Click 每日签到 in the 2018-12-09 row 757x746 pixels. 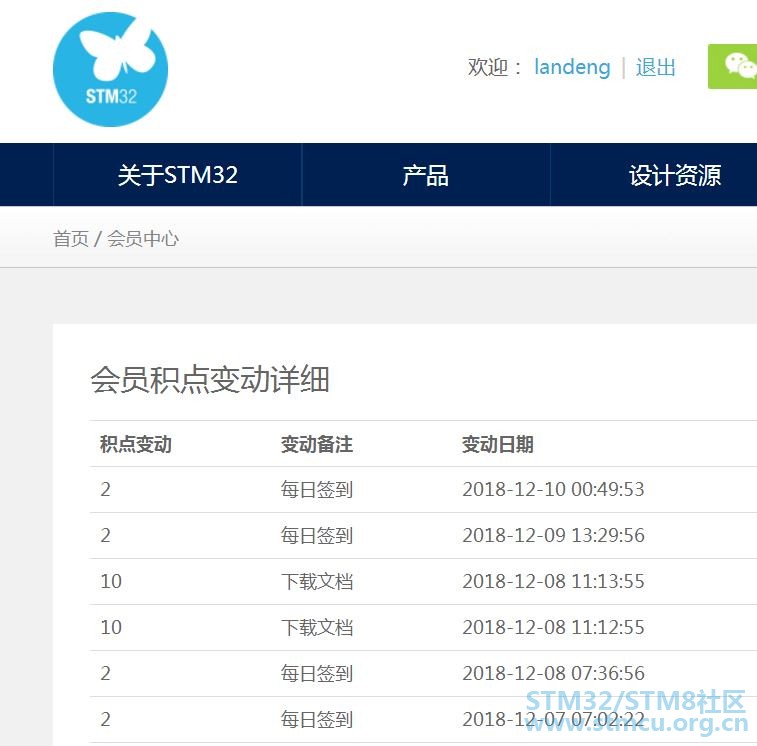pos(317,535)
